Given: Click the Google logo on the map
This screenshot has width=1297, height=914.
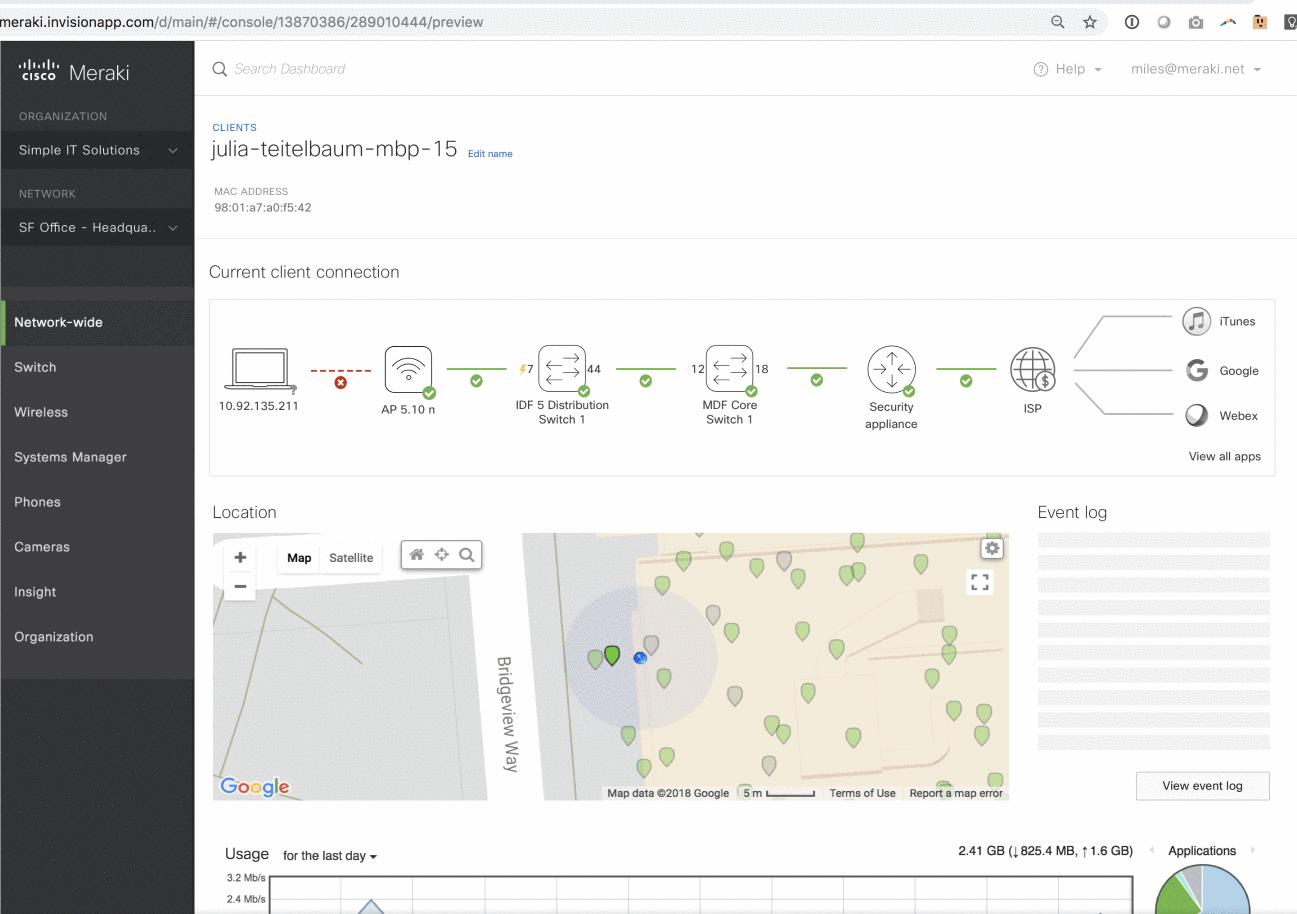Looking at the screenshot, I should [255, 787].
